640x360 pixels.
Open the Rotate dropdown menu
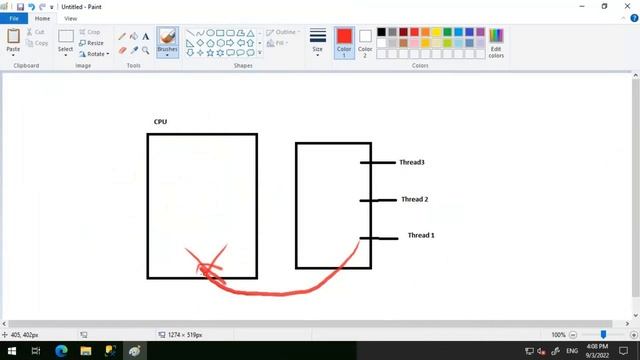[94, 54]
